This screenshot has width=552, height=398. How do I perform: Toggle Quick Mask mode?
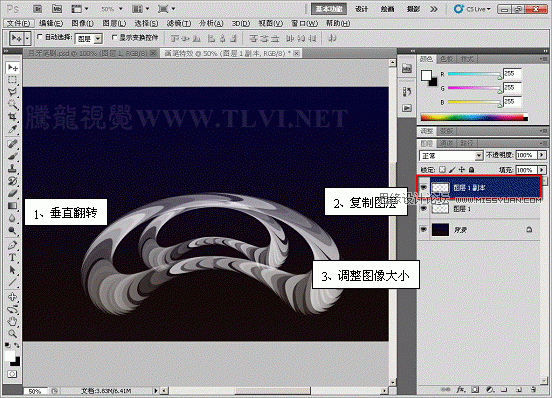click(x=12, y=374)
